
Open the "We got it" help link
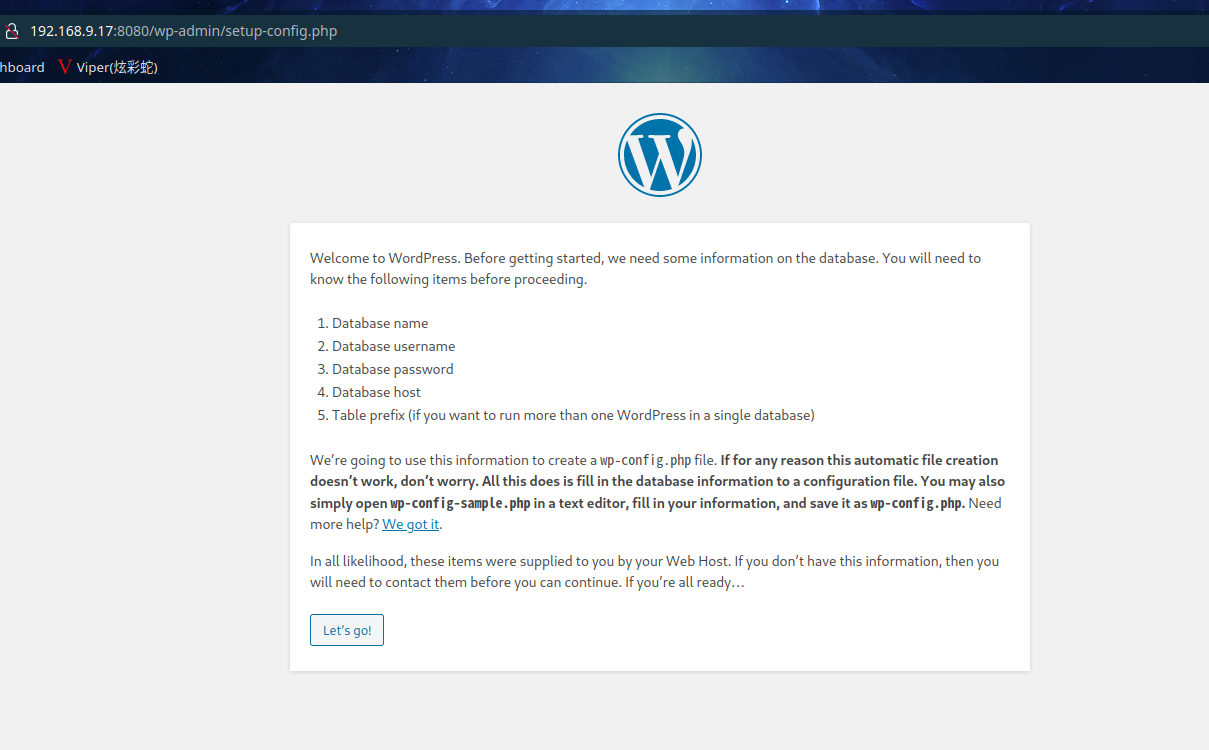point(411,524)
